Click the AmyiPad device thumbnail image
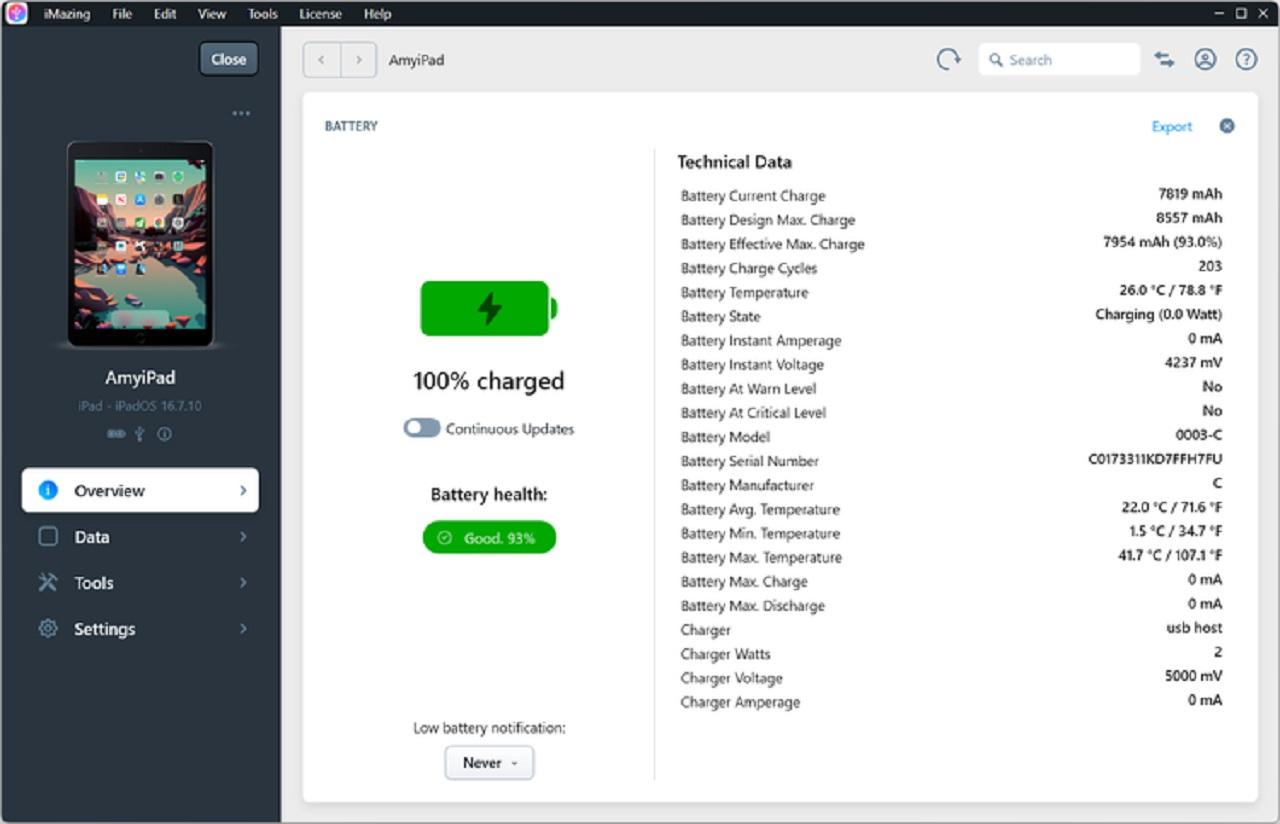This screenshot has height=824, width=1280. [x=140, y=244]
